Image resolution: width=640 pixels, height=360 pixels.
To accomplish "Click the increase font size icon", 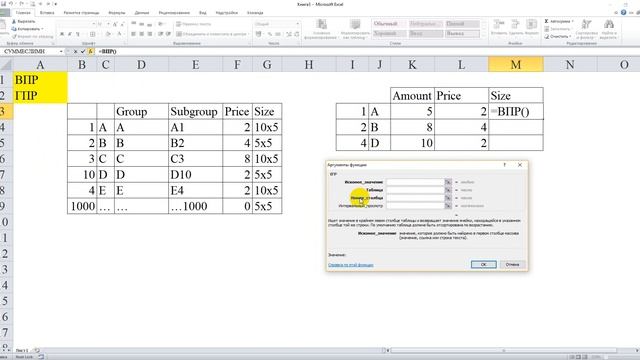I will tap(115, 24).
